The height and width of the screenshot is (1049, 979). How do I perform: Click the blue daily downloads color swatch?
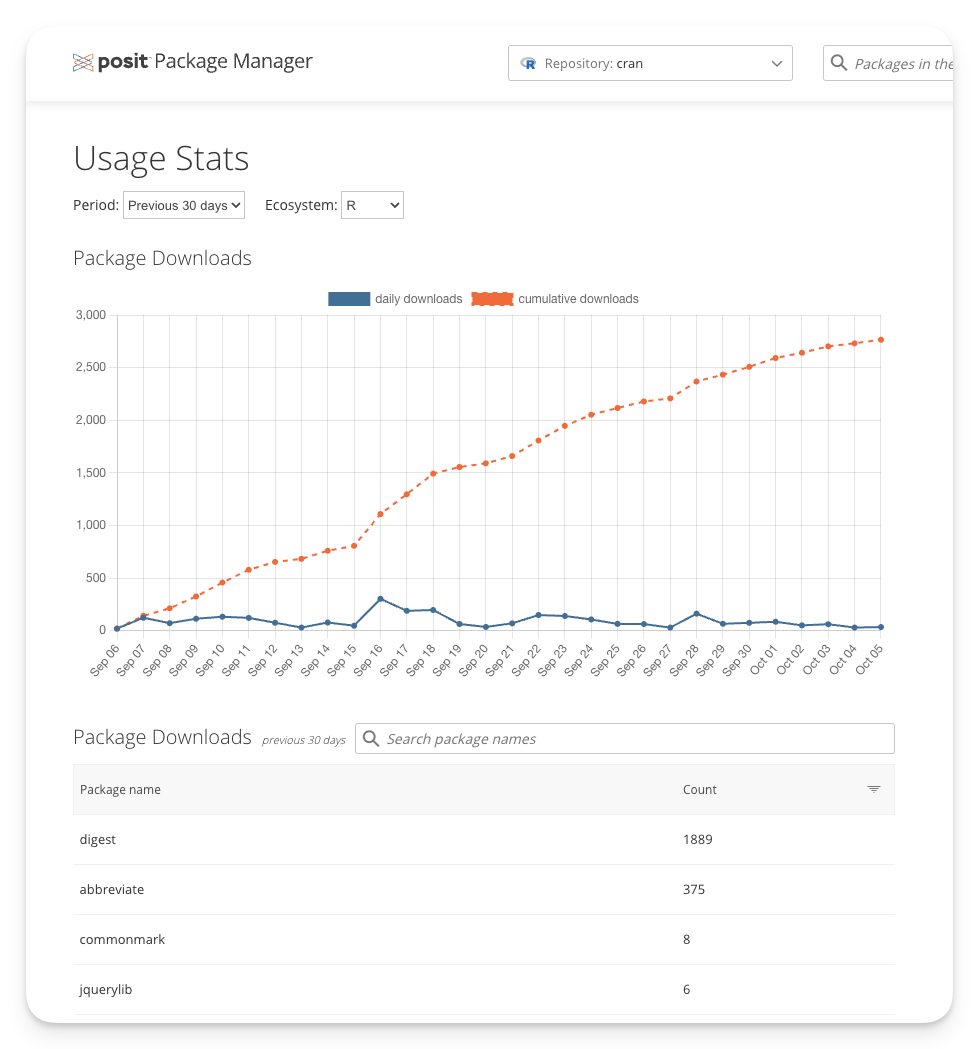348,299
